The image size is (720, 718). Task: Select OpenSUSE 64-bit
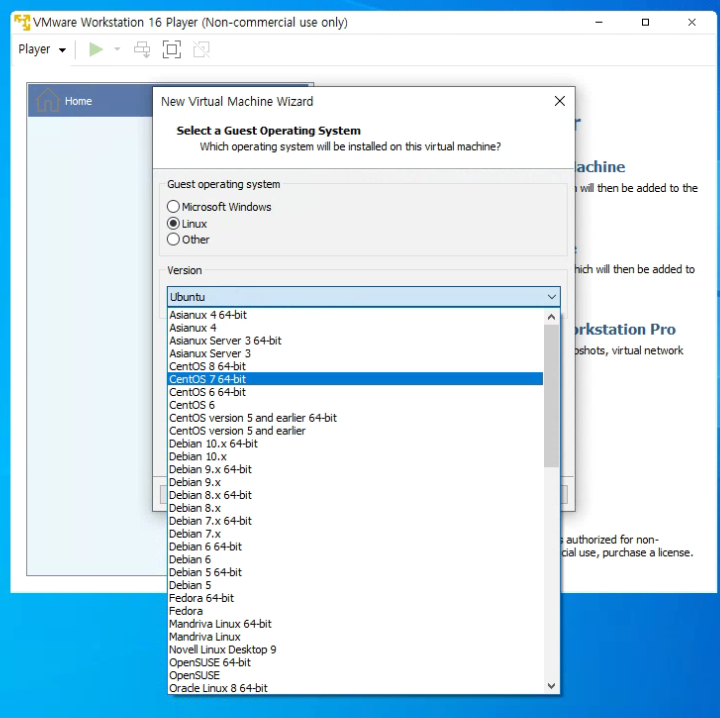pyautogui.click(x=355, y=662)
